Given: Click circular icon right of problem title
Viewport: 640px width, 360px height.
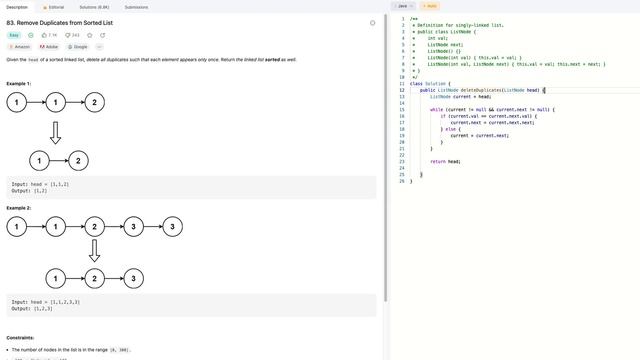Looking at the screenshot, I should pos(372,23).
